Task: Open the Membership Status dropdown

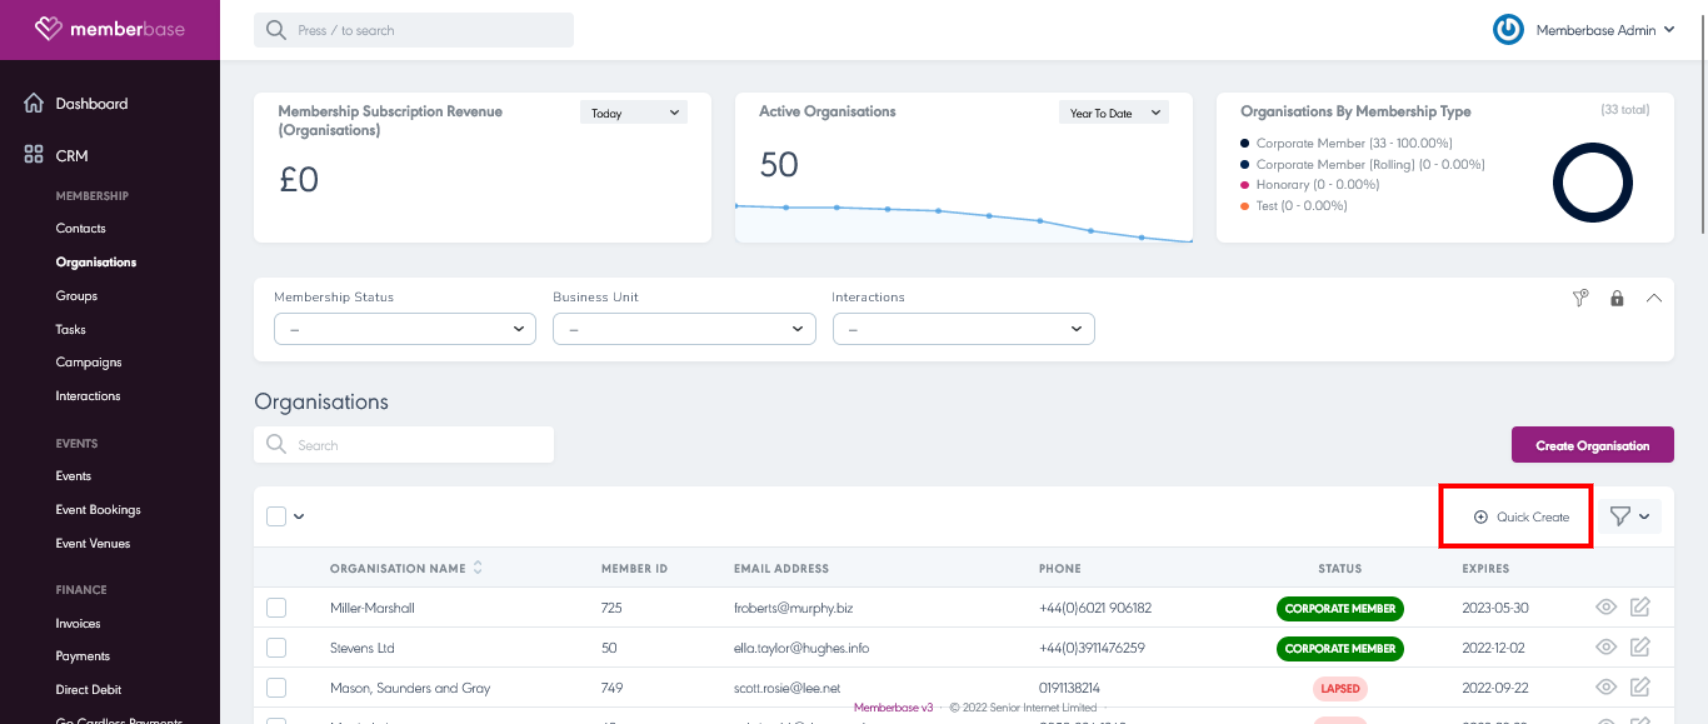Action: coord(405,329)
